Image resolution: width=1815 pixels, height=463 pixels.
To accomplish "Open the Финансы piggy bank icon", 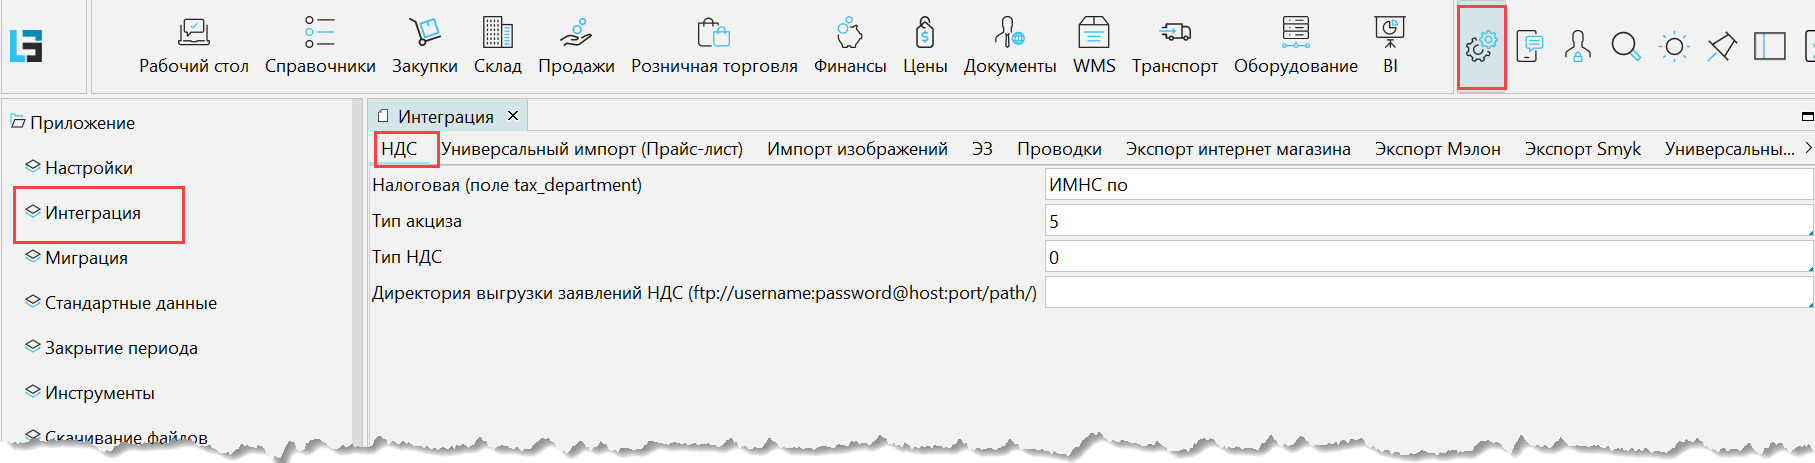I will [849, 46].
